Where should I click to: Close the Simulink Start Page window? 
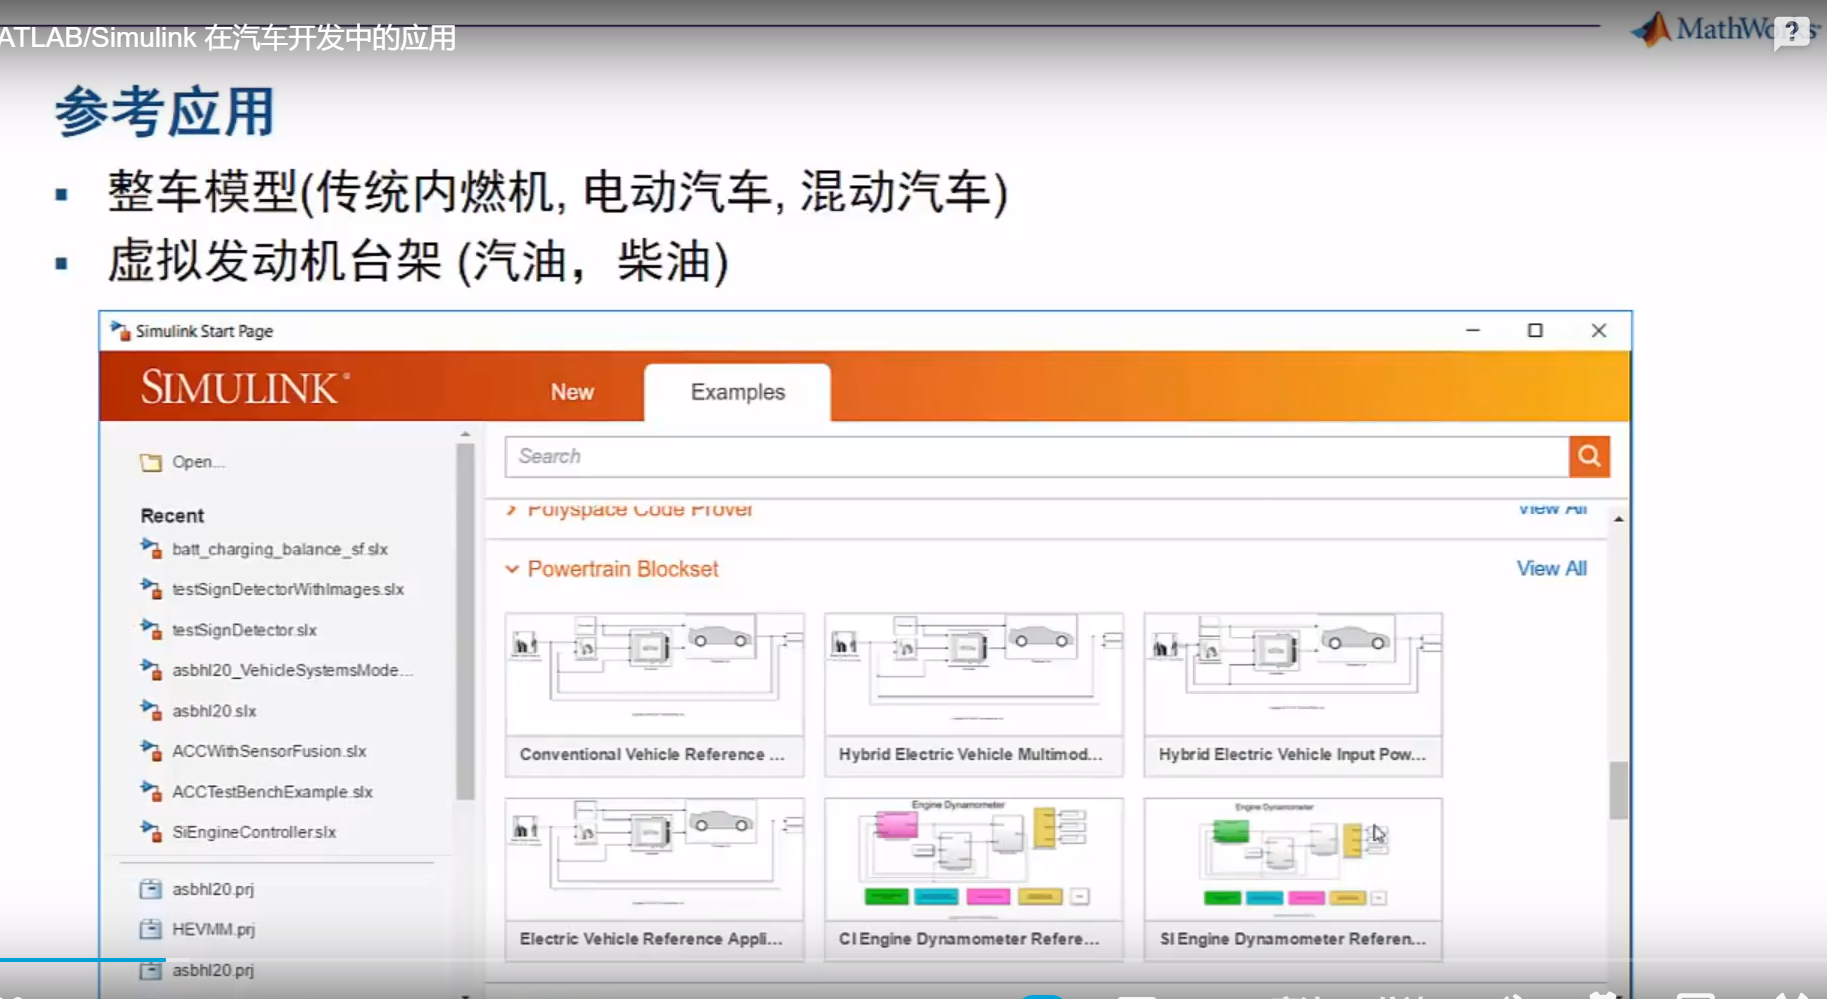tap(1599, 331)
